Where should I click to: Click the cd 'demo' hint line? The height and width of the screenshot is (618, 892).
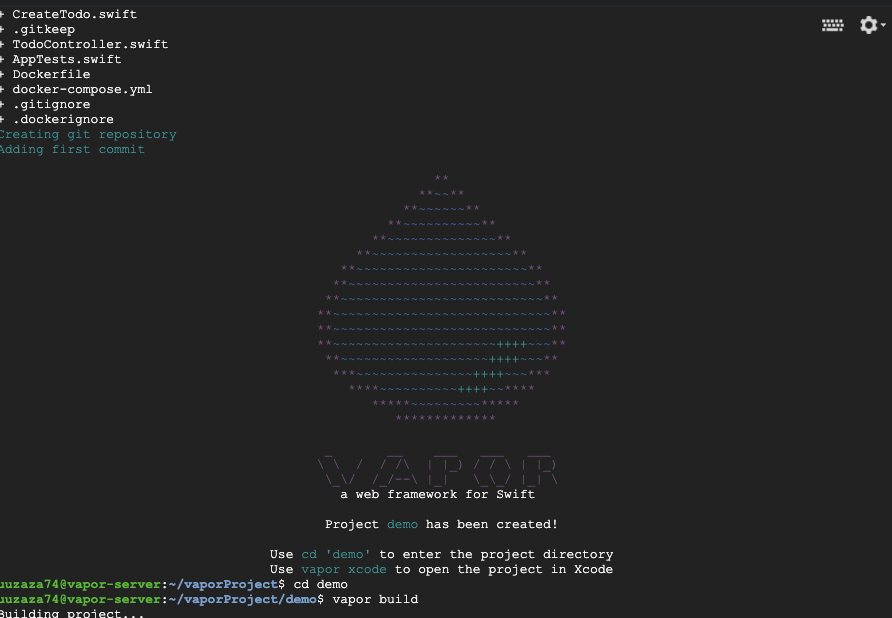click(441, 554)
